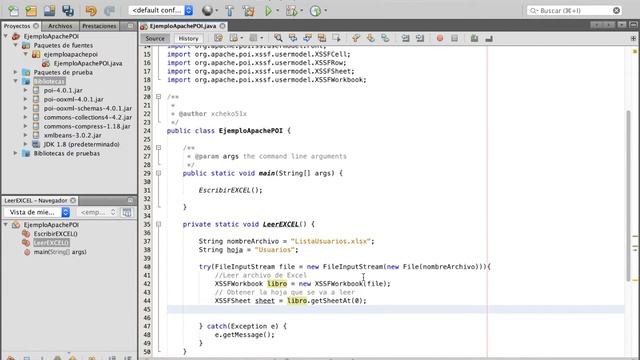The image size is (640, 360).
Task: Switch to the Prestaciones tab
Action: tap(99, 26)
